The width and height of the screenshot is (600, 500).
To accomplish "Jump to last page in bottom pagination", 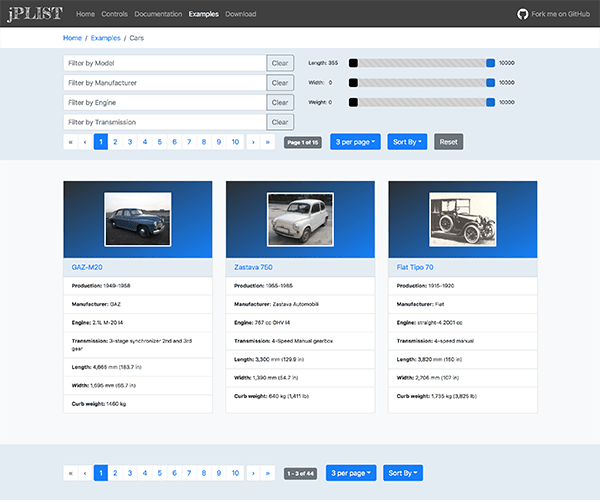I will click(268, 473).
